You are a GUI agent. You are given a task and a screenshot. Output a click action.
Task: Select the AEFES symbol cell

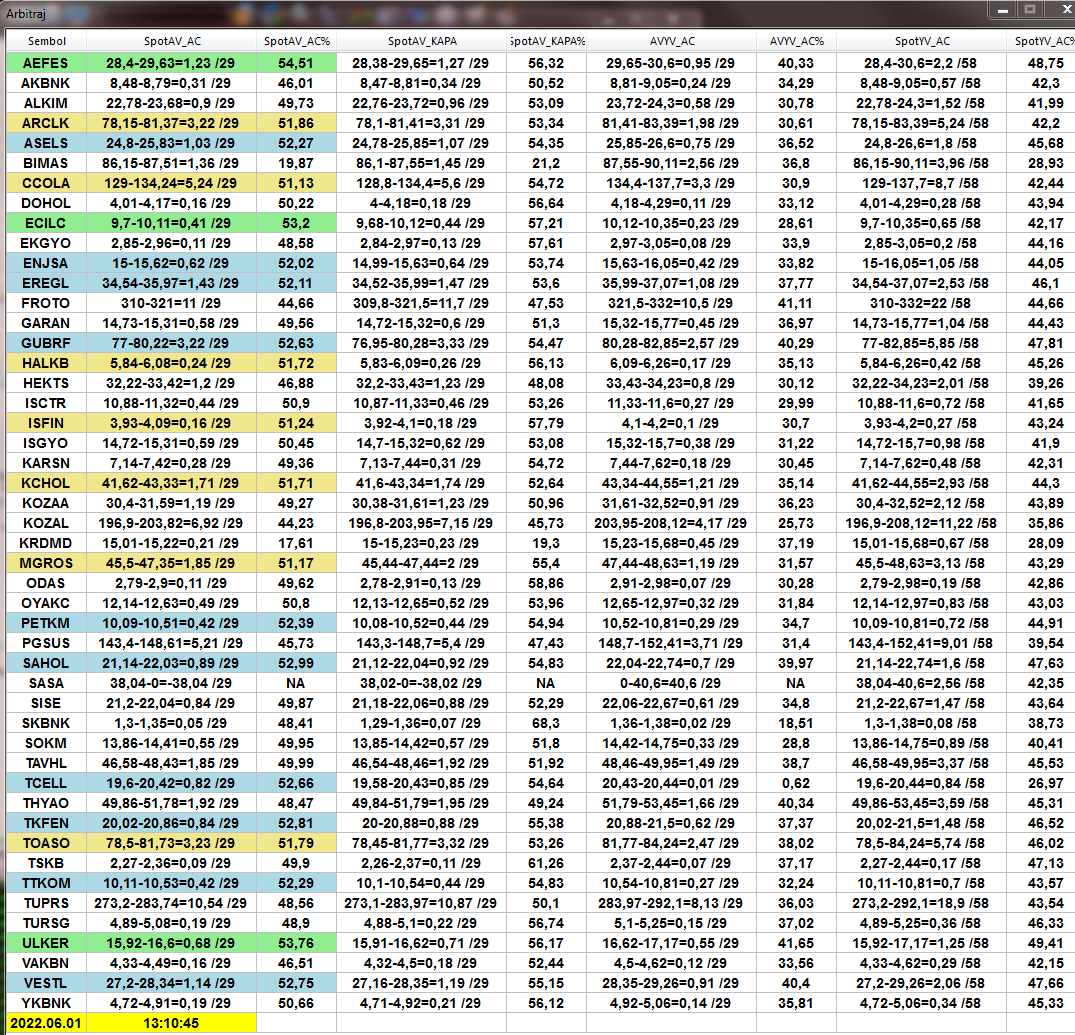(x=46, y=63)
